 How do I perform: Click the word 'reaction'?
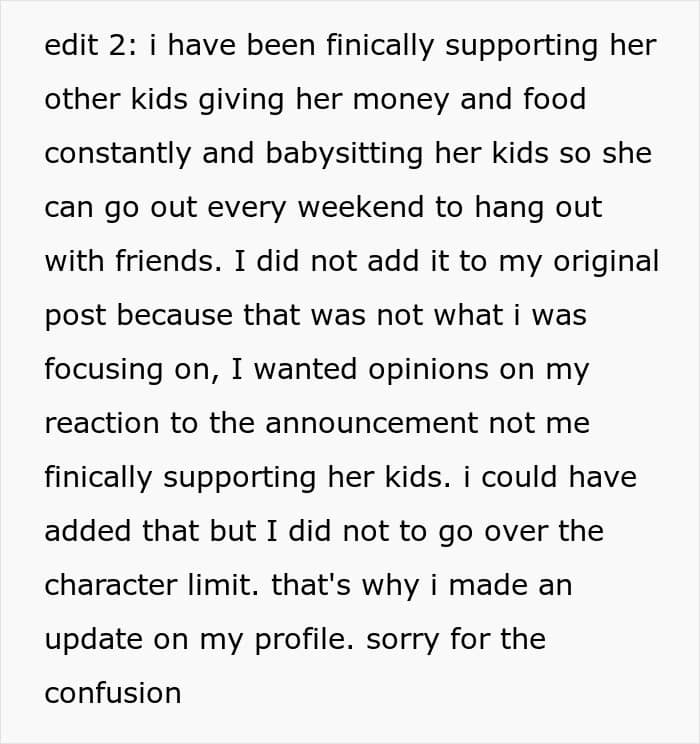point(102,423)
